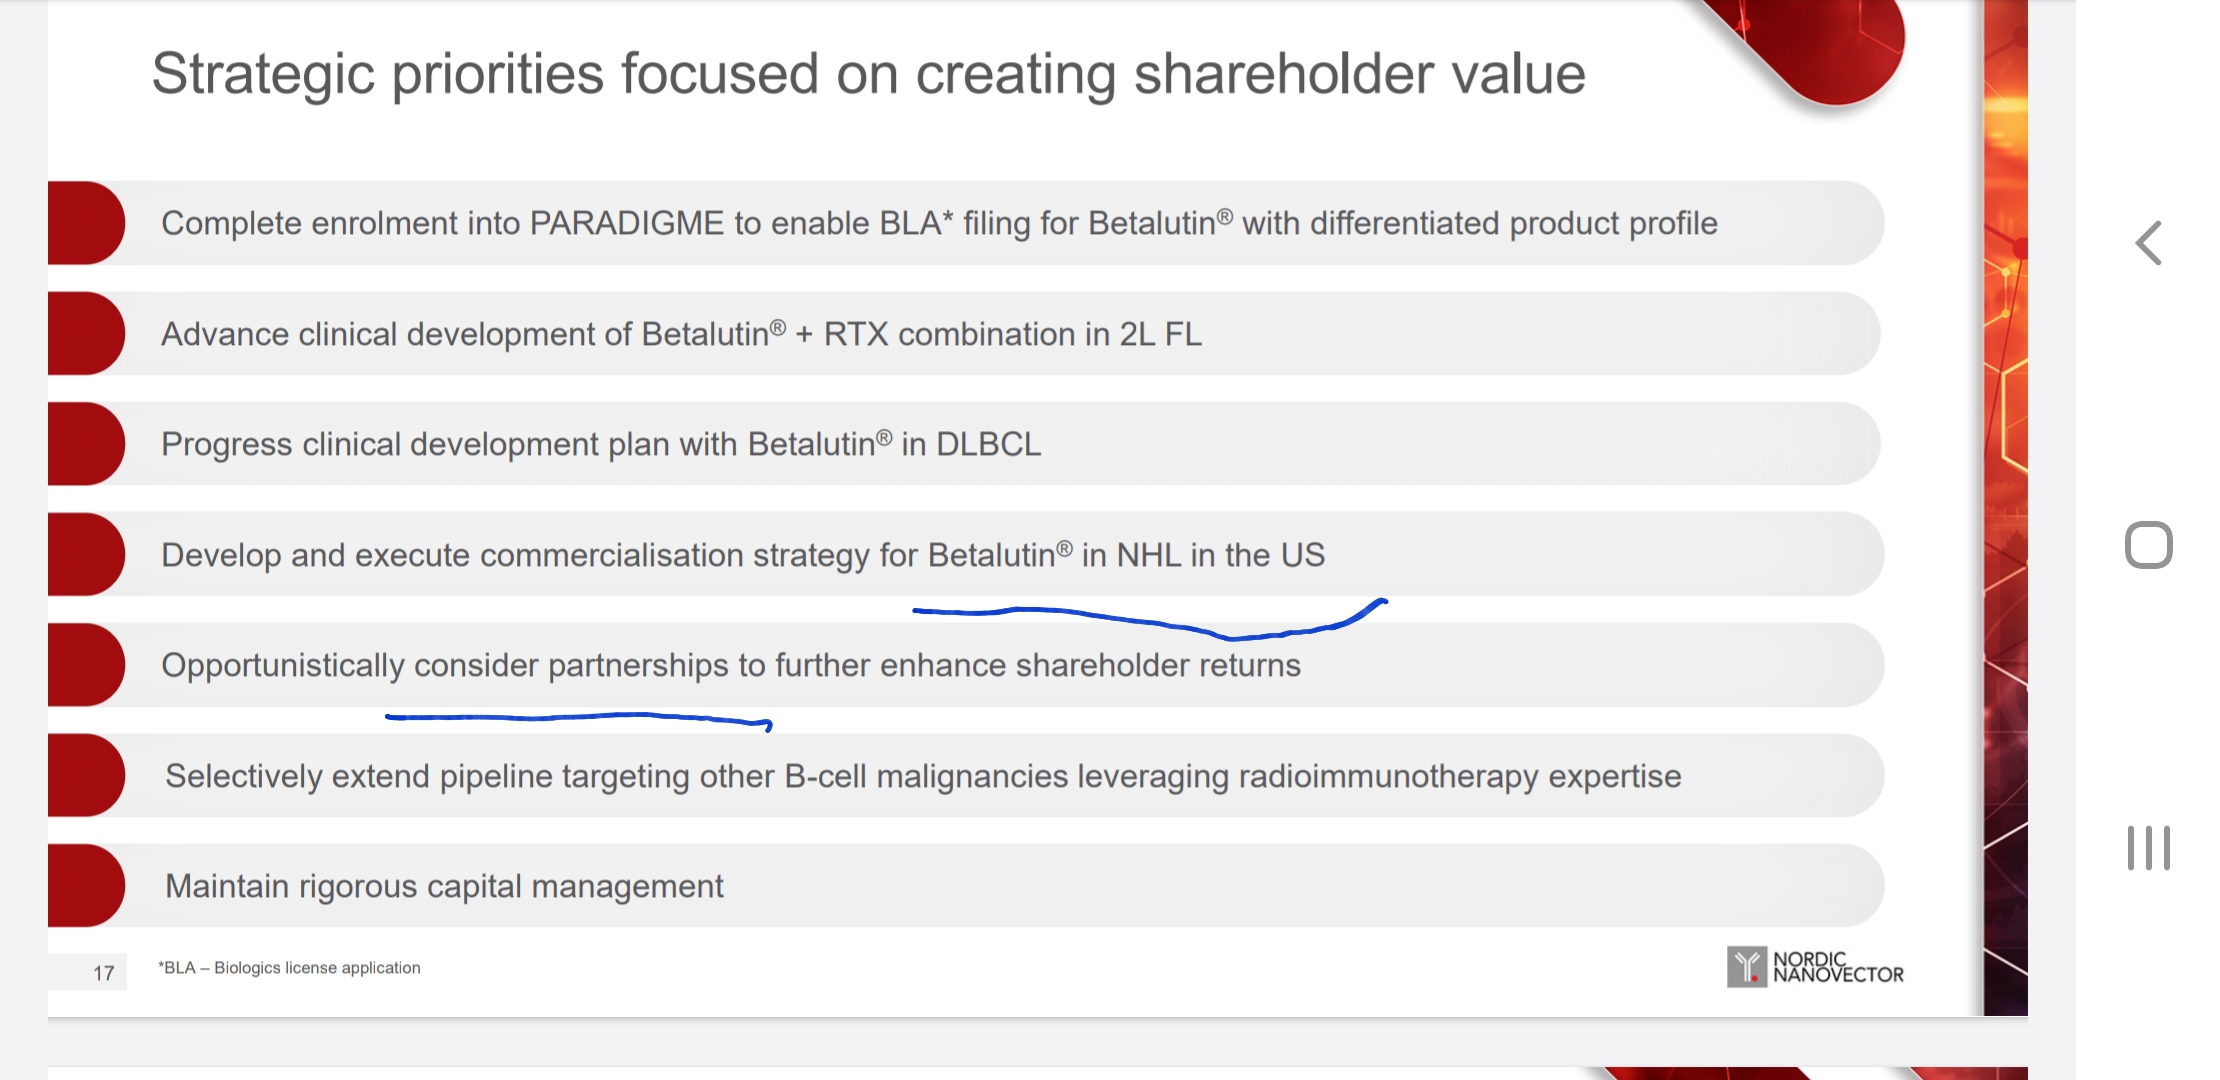Open the recent apps navigation icon

click(x=2148, y=848)
